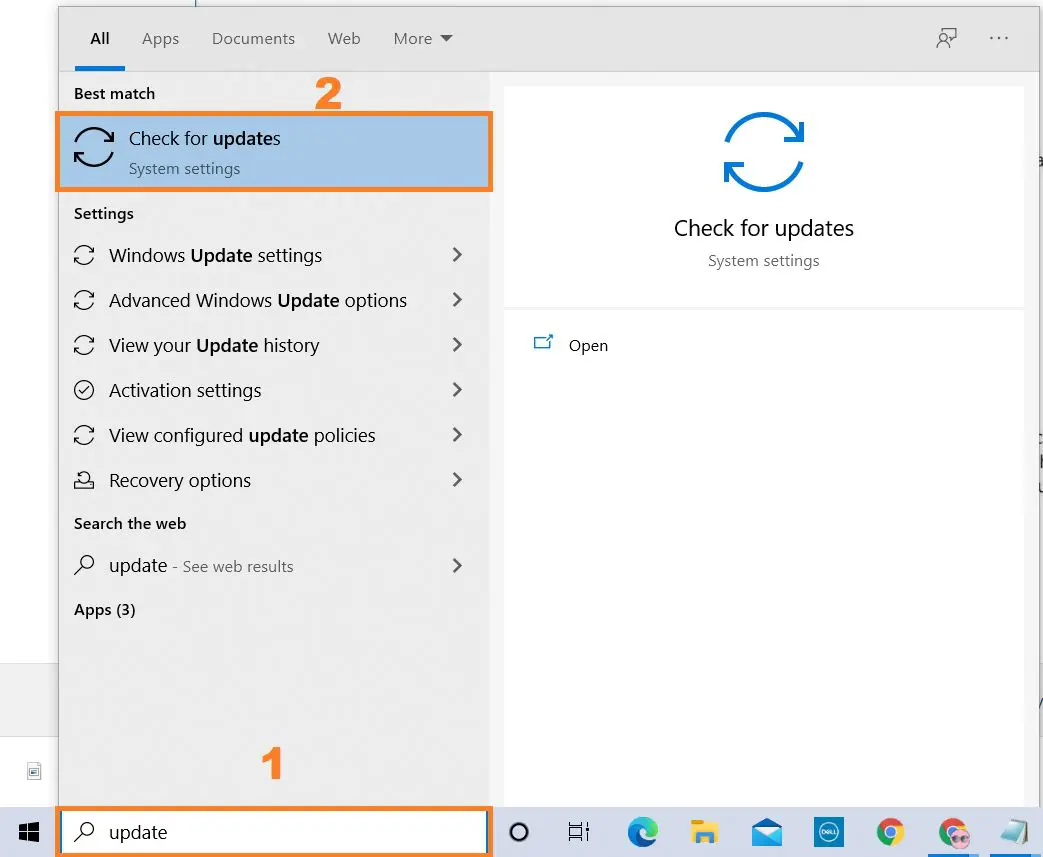Click the Windows Start button
Screen dimensions: 1043x857
(x=28, y=832)
